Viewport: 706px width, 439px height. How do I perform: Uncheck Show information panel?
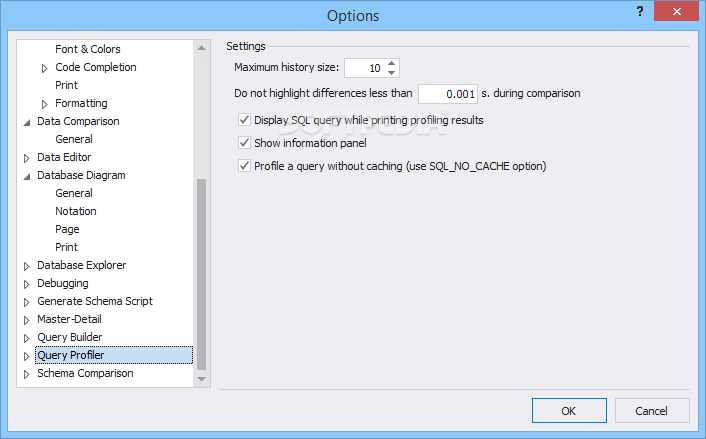(x=244, y=143)
